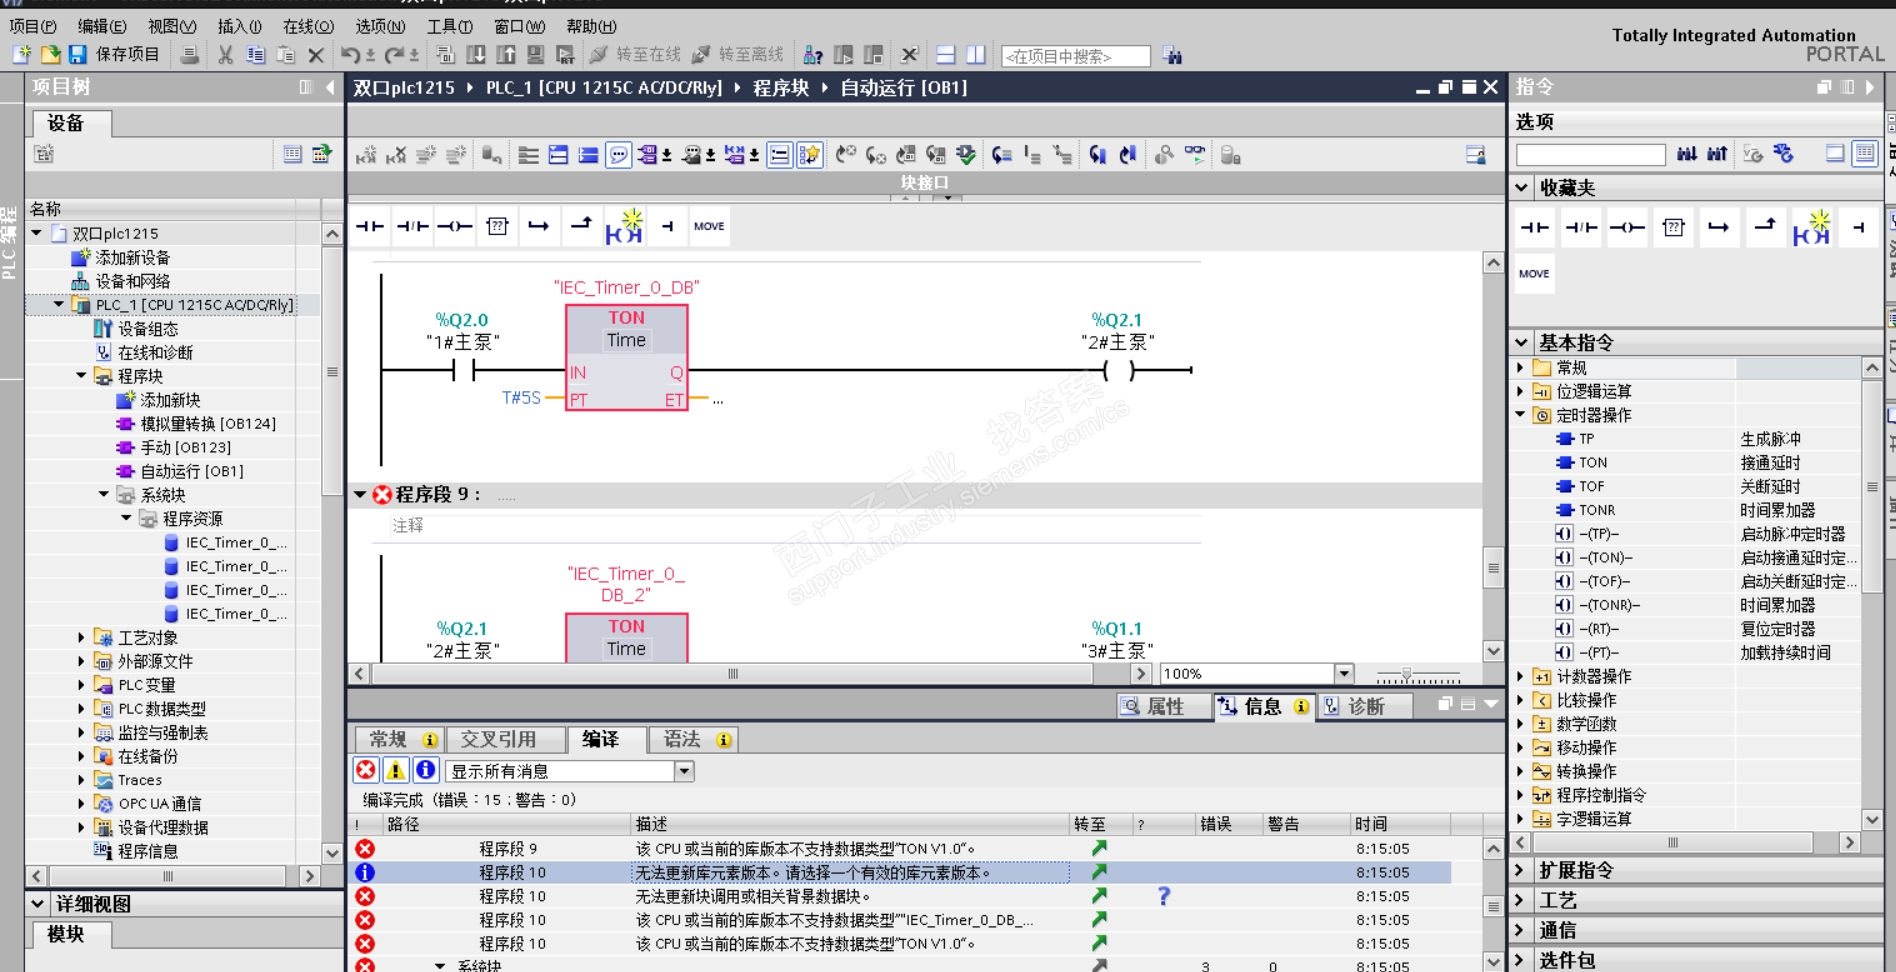Collapse the 程序块 tree node

tap(81, 376)
